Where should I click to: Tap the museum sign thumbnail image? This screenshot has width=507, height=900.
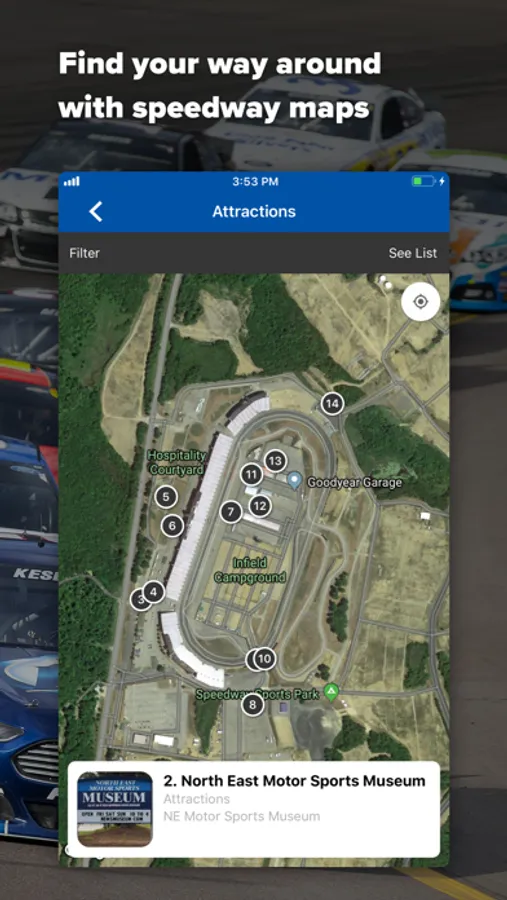coord(115,809)
